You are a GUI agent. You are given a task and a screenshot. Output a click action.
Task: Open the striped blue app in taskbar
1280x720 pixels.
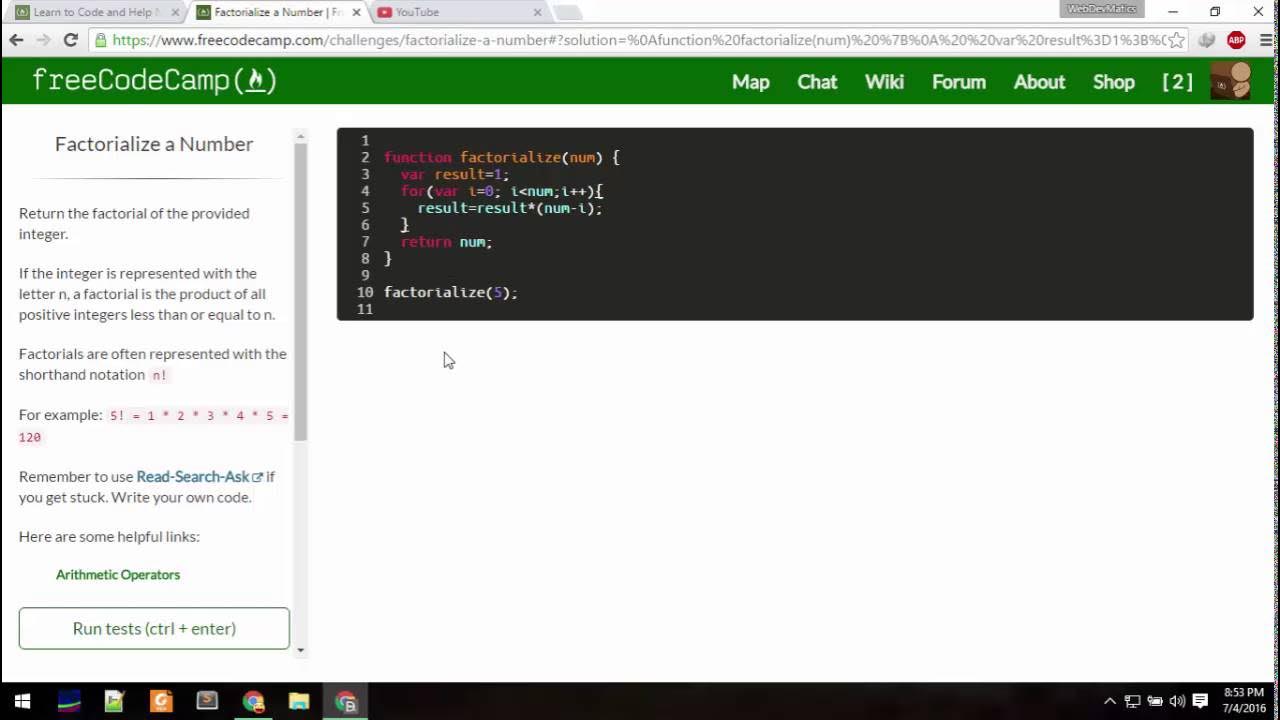(x=68, y=701)
